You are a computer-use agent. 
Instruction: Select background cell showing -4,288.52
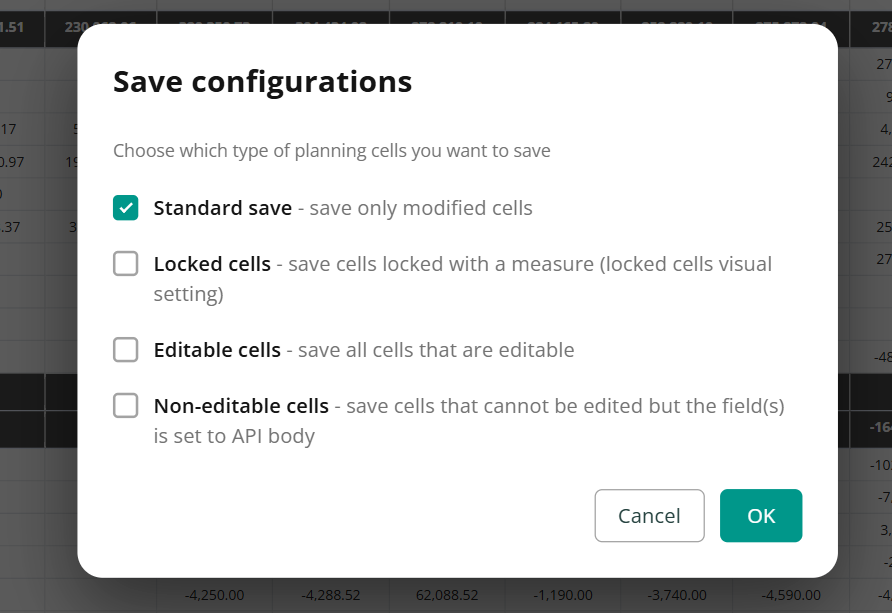pyautogui.click(x=331, y=595)
